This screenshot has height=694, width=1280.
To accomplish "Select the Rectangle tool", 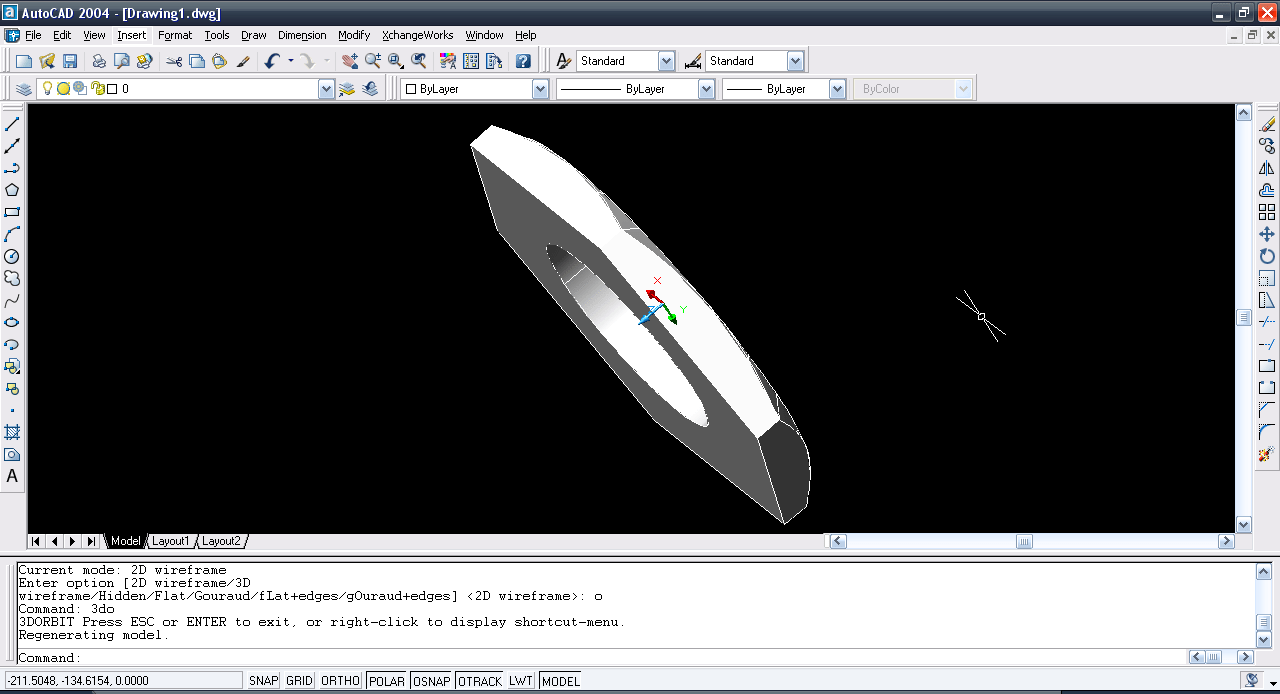I will [x=12, y=212].
